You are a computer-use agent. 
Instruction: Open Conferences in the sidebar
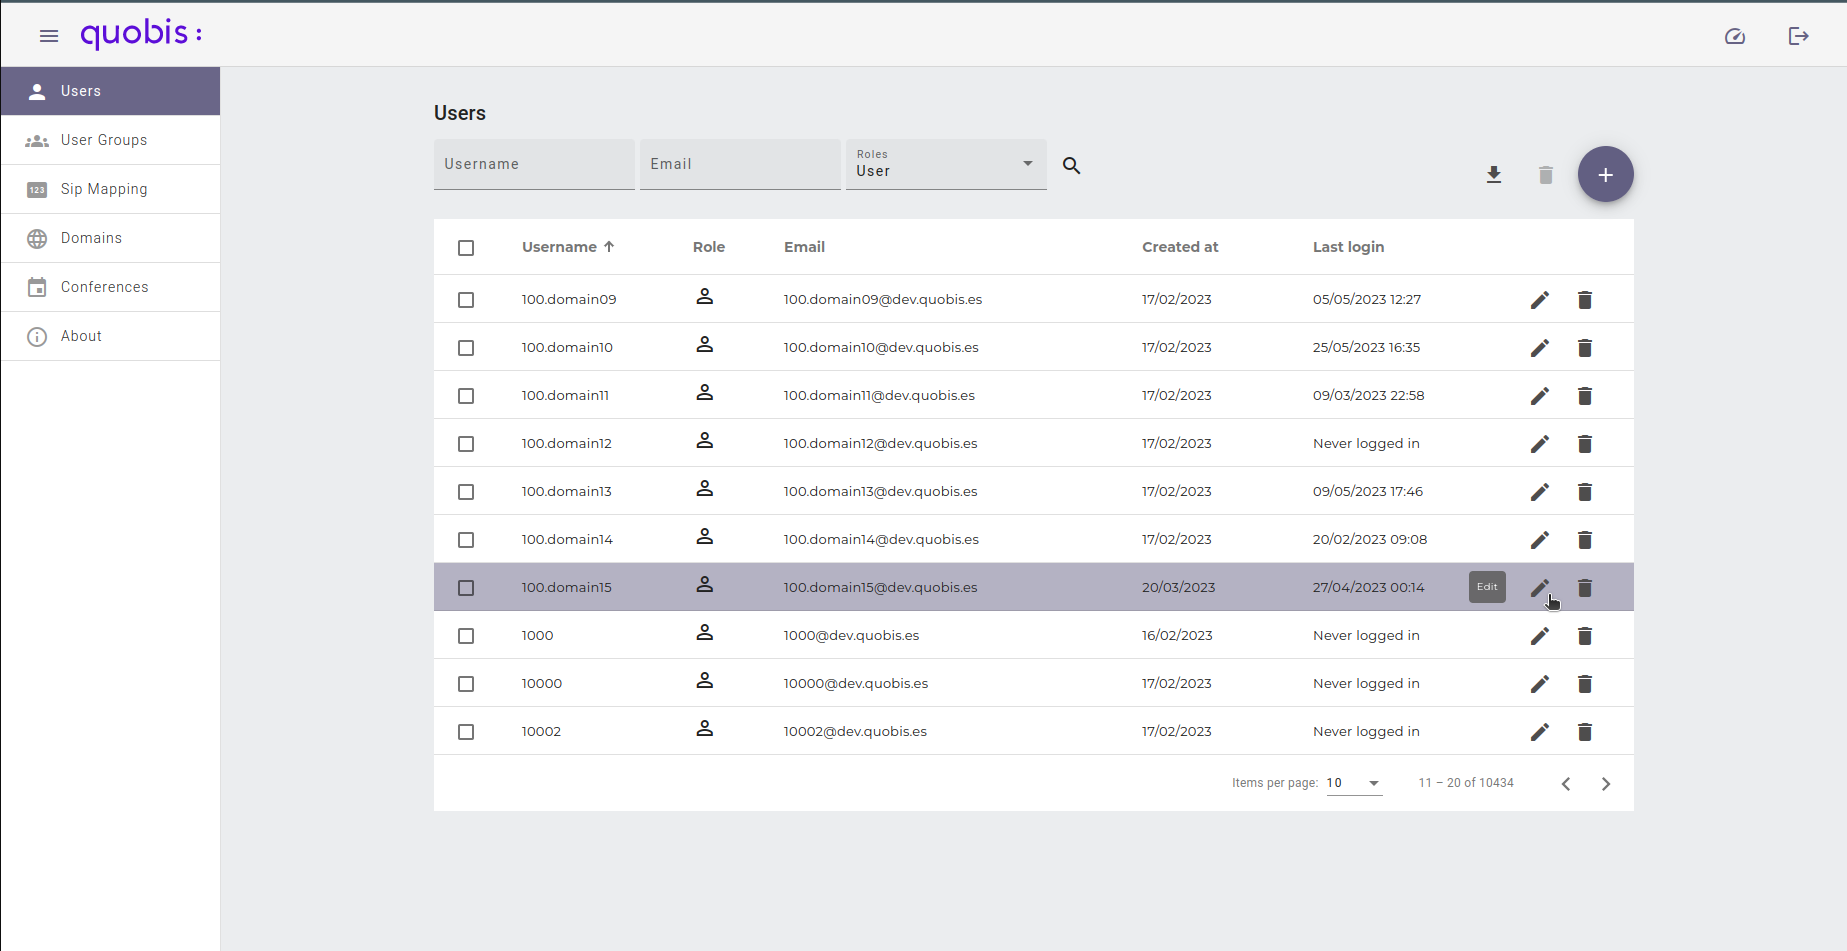(110, 287)
